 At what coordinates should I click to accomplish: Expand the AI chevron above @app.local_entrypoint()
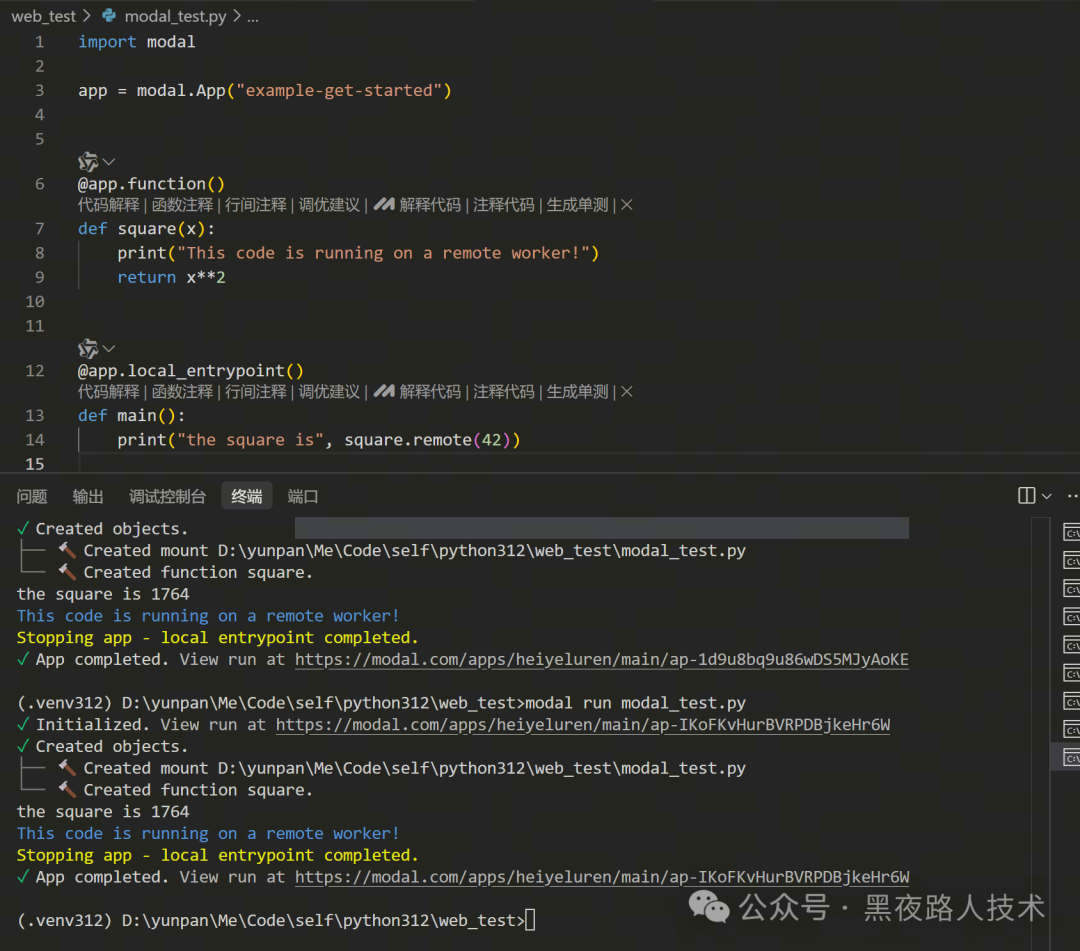point(109,348)
